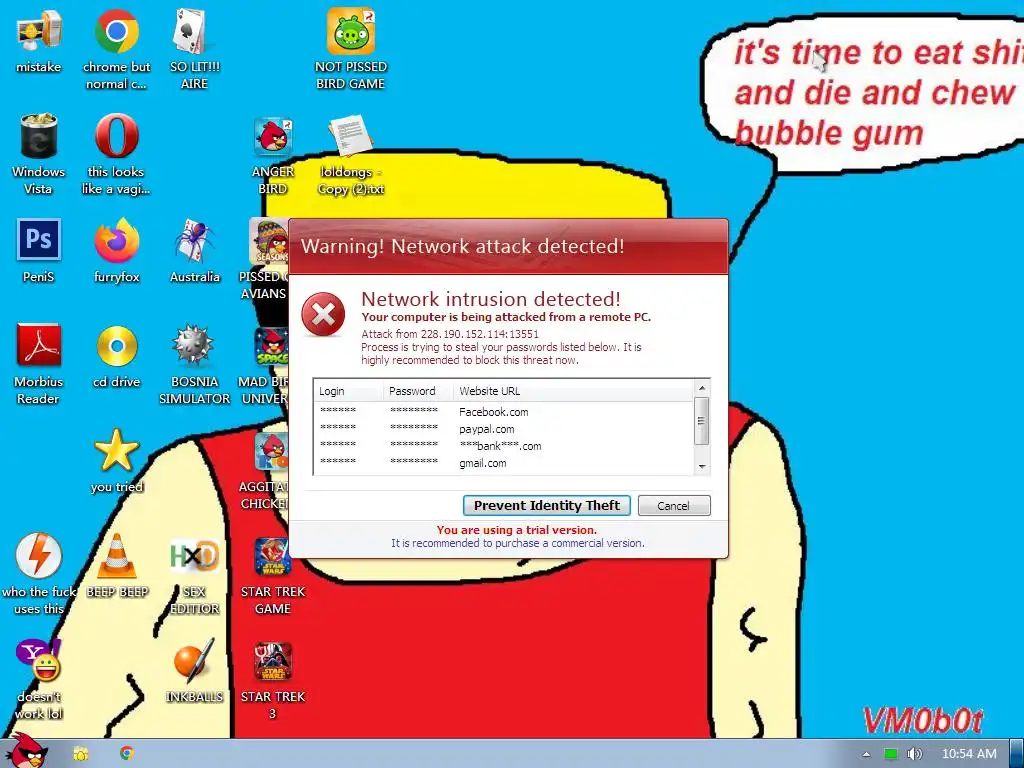Select the gmail.com row
This screenshot has height=768, width=1024.
pos(504,463)
